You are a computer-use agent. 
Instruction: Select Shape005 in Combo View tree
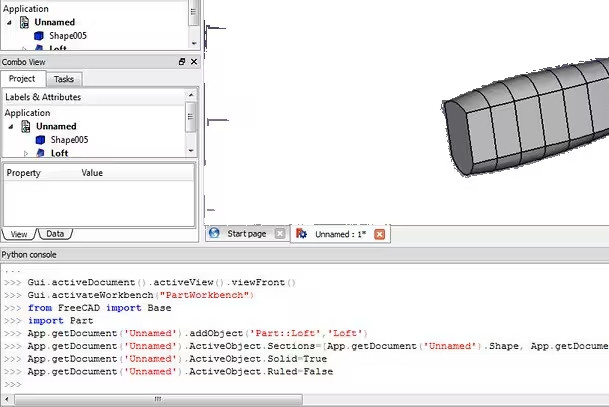pos(69,140)
